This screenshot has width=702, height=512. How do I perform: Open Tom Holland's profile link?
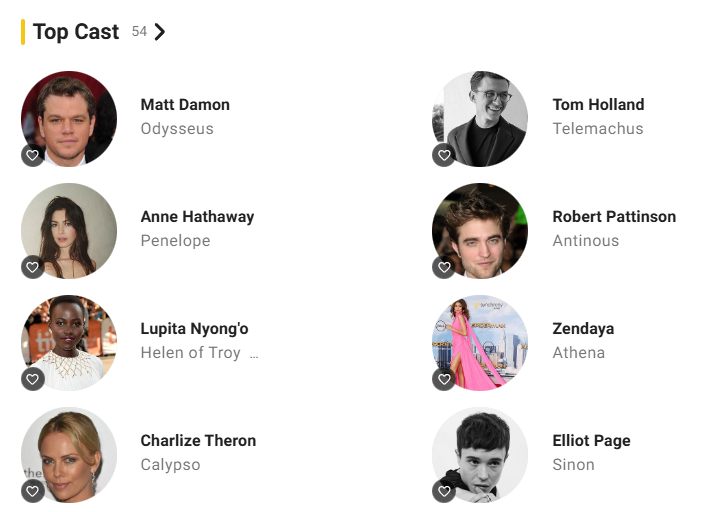[x=598, y=105]
